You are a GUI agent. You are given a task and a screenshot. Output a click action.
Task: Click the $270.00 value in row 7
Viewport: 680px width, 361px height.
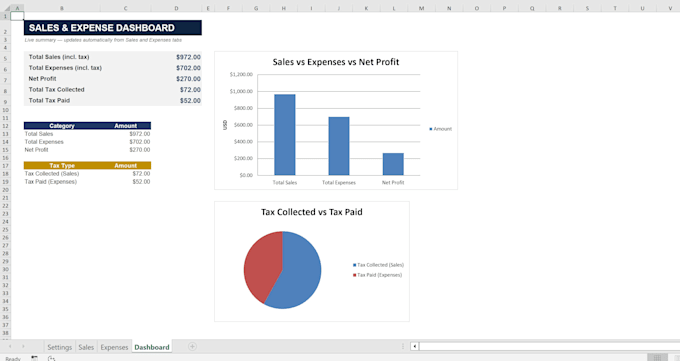(188, 79)
